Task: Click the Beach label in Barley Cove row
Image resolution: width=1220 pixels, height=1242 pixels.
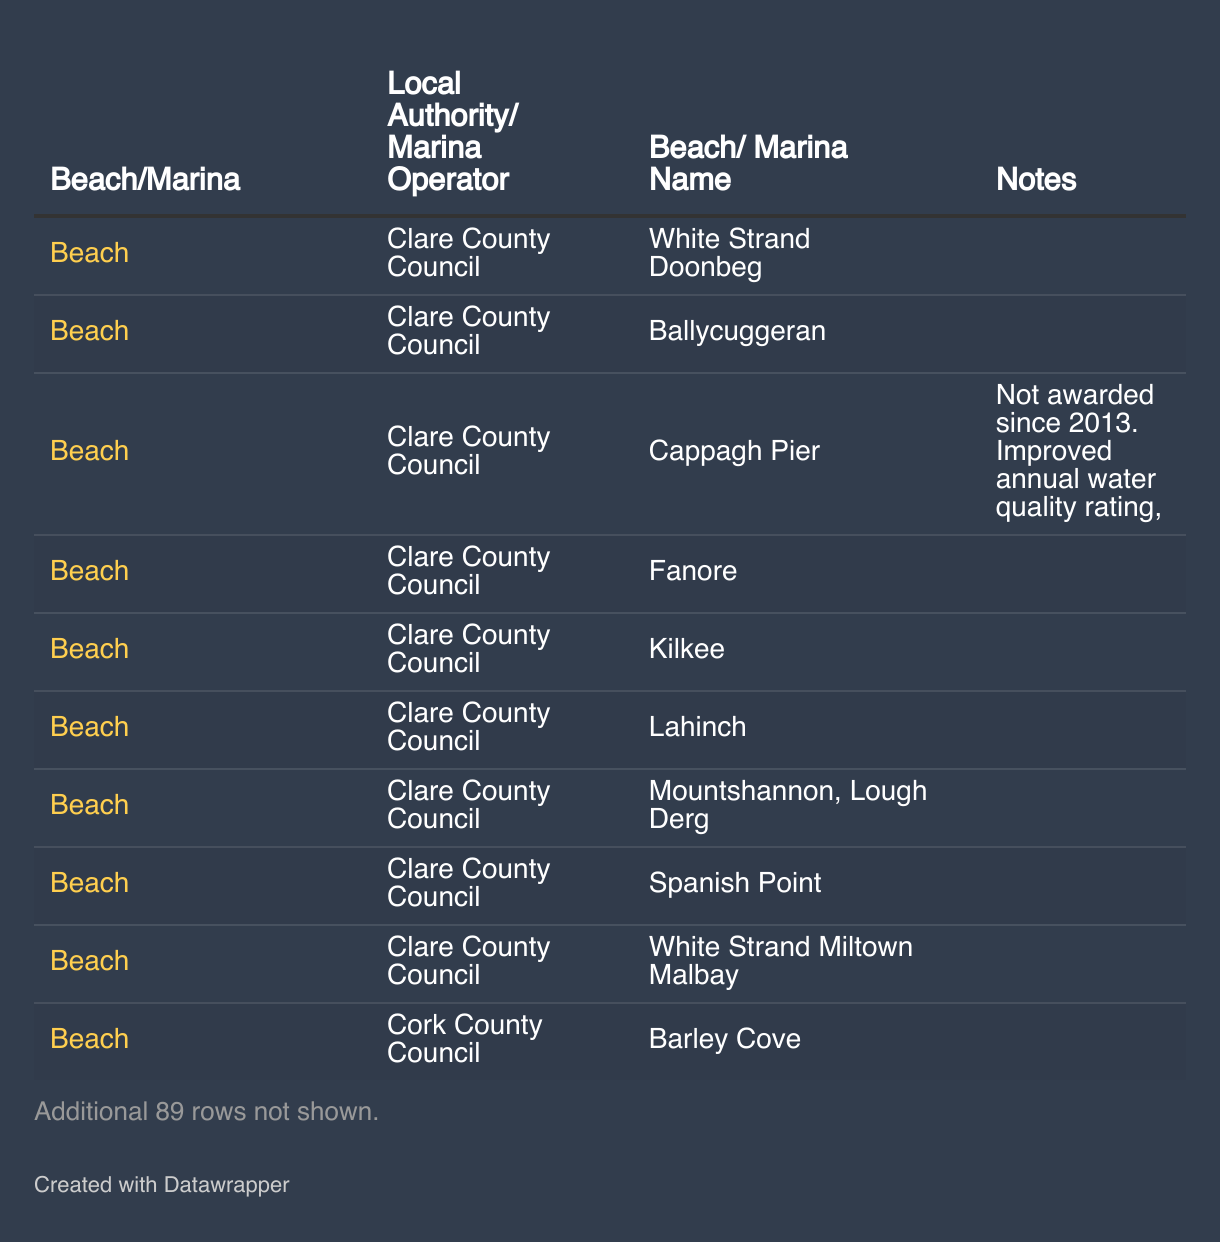Action: pos(90,1039)
